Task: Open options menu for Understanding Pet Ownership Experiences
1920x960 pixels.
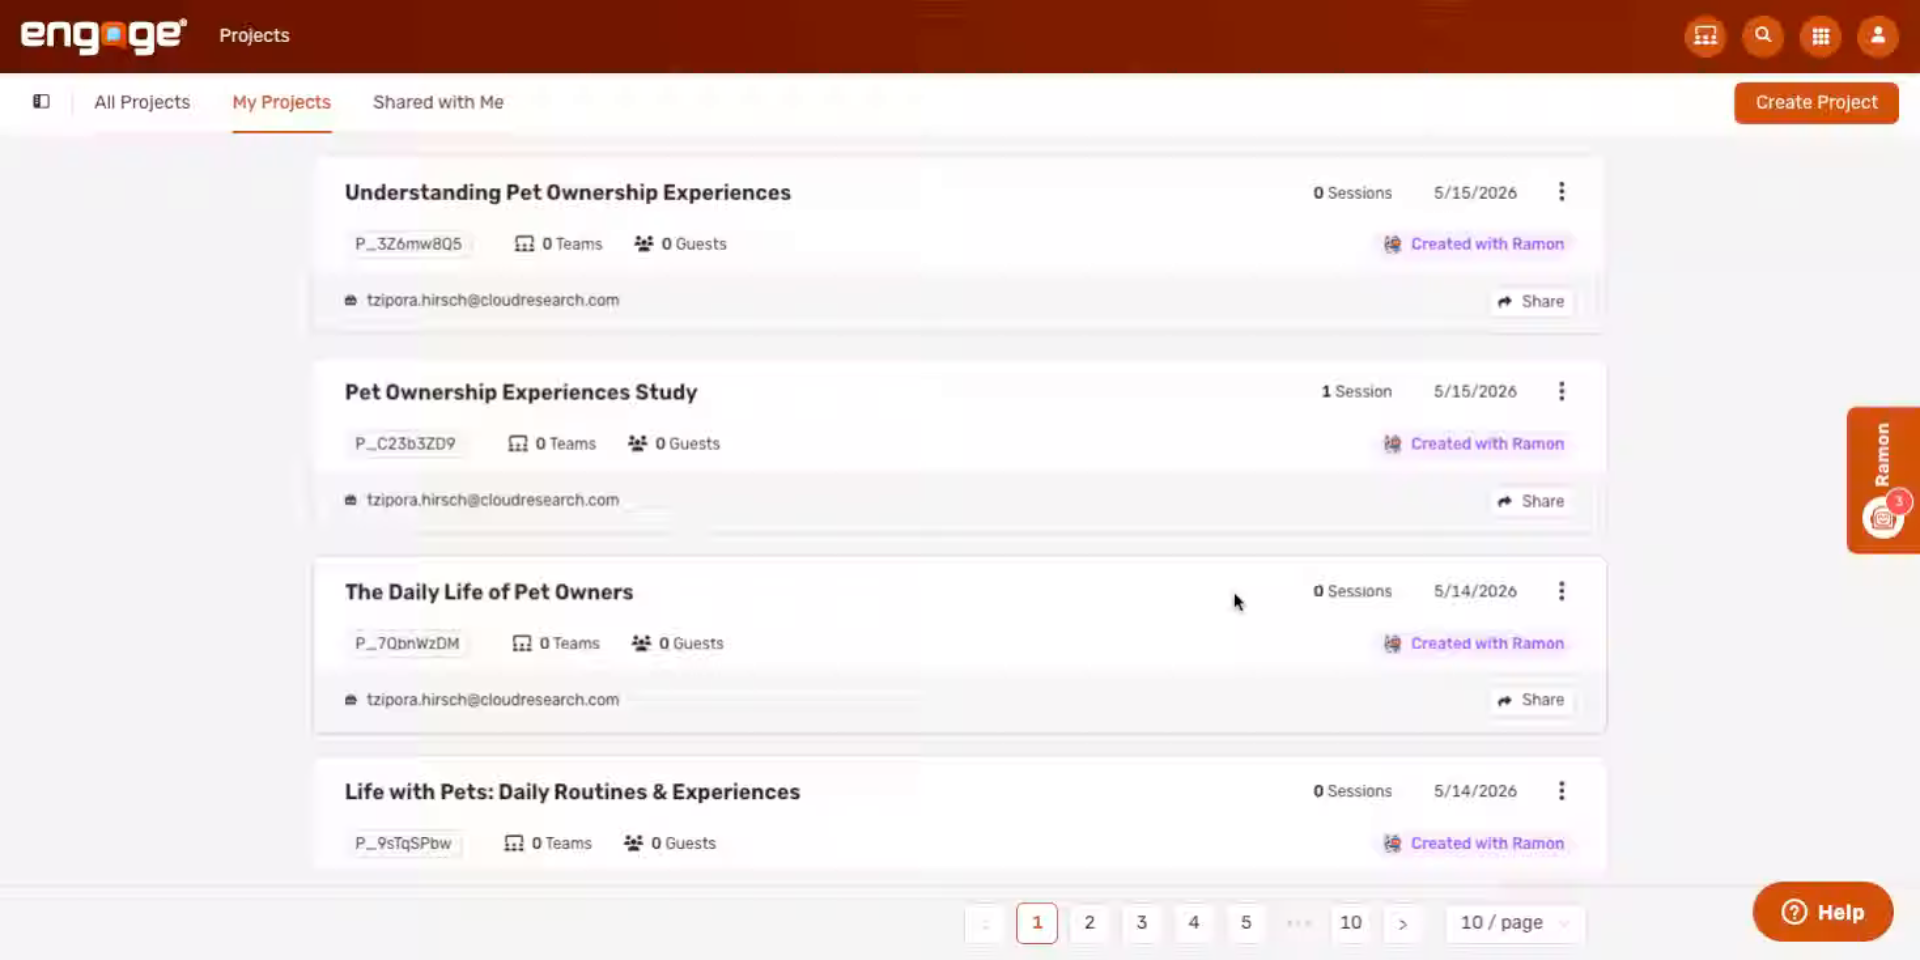Action: pos(1561,192)
